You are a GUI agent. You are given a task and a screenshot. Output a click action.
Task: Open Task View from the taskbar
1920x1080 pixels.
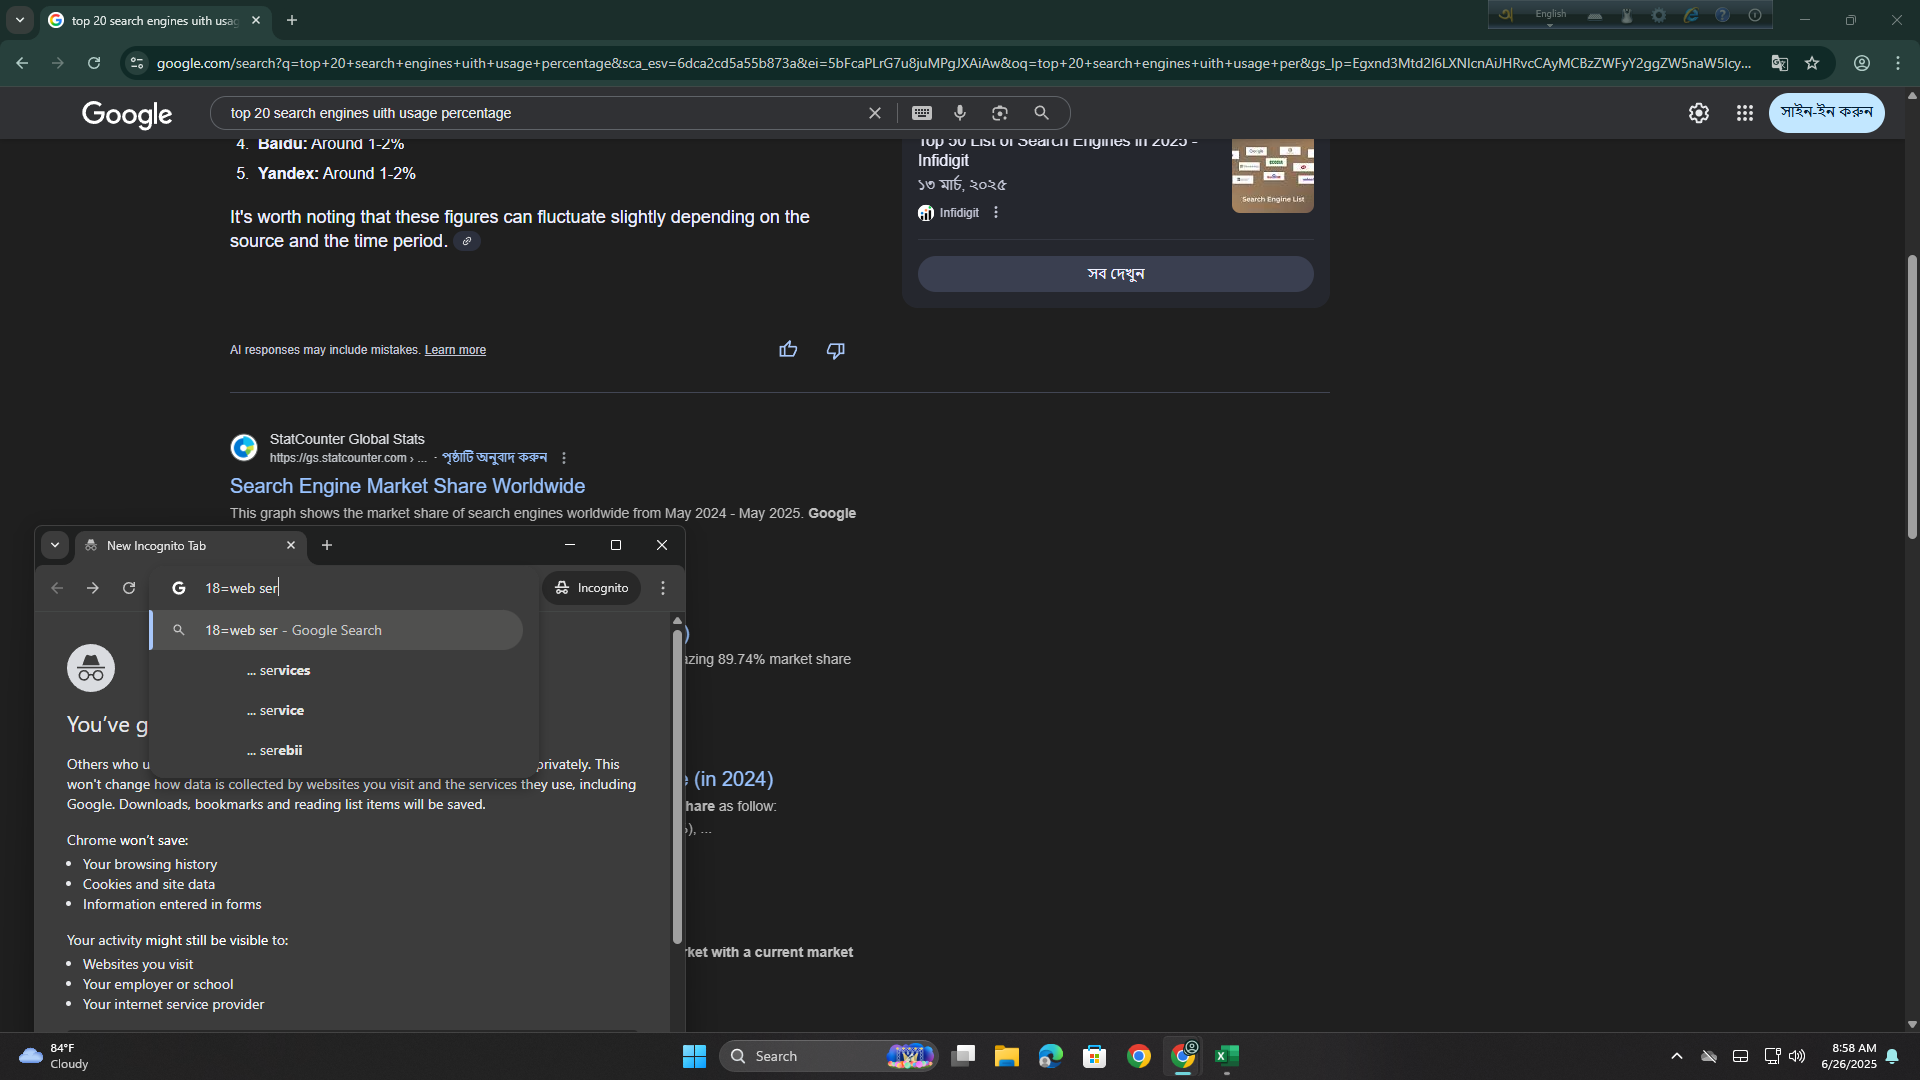pos(963,1056)
